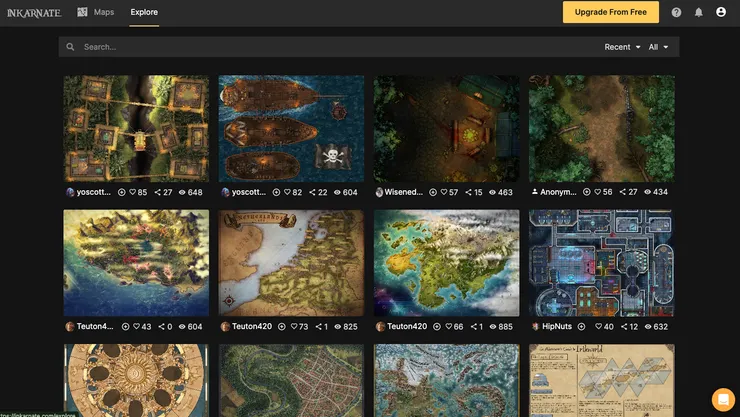Open author HipNuts' profile name
The image size is (740, 417).
coord(557,326)
